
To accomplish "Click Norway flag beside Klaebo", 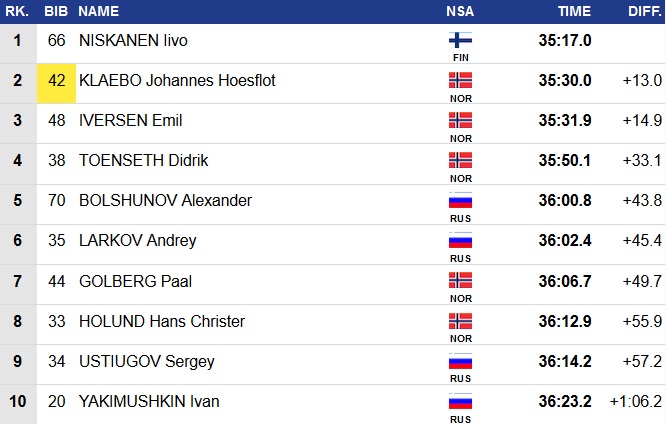I will tap(460, 80).
